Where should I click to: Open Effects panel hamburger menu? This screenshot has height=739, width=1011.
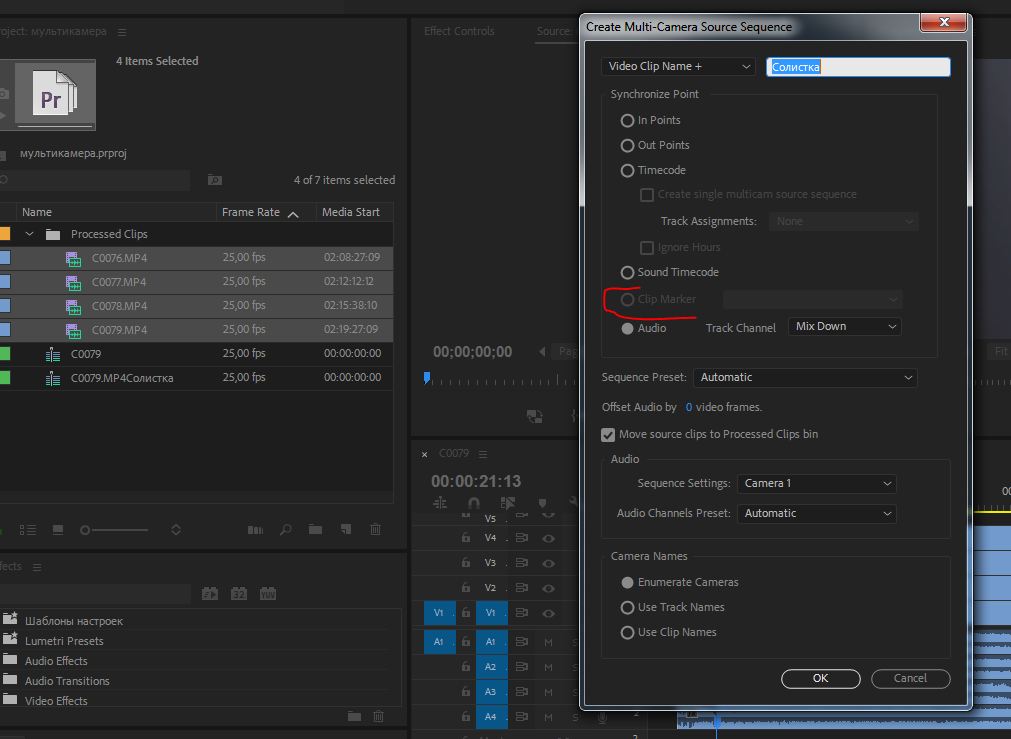click(37, 567)
